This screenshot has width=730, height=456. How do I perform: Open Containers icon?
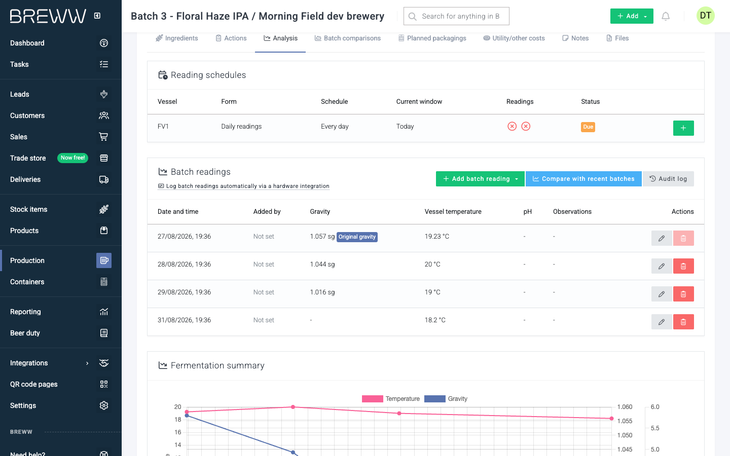pos(104,282)
